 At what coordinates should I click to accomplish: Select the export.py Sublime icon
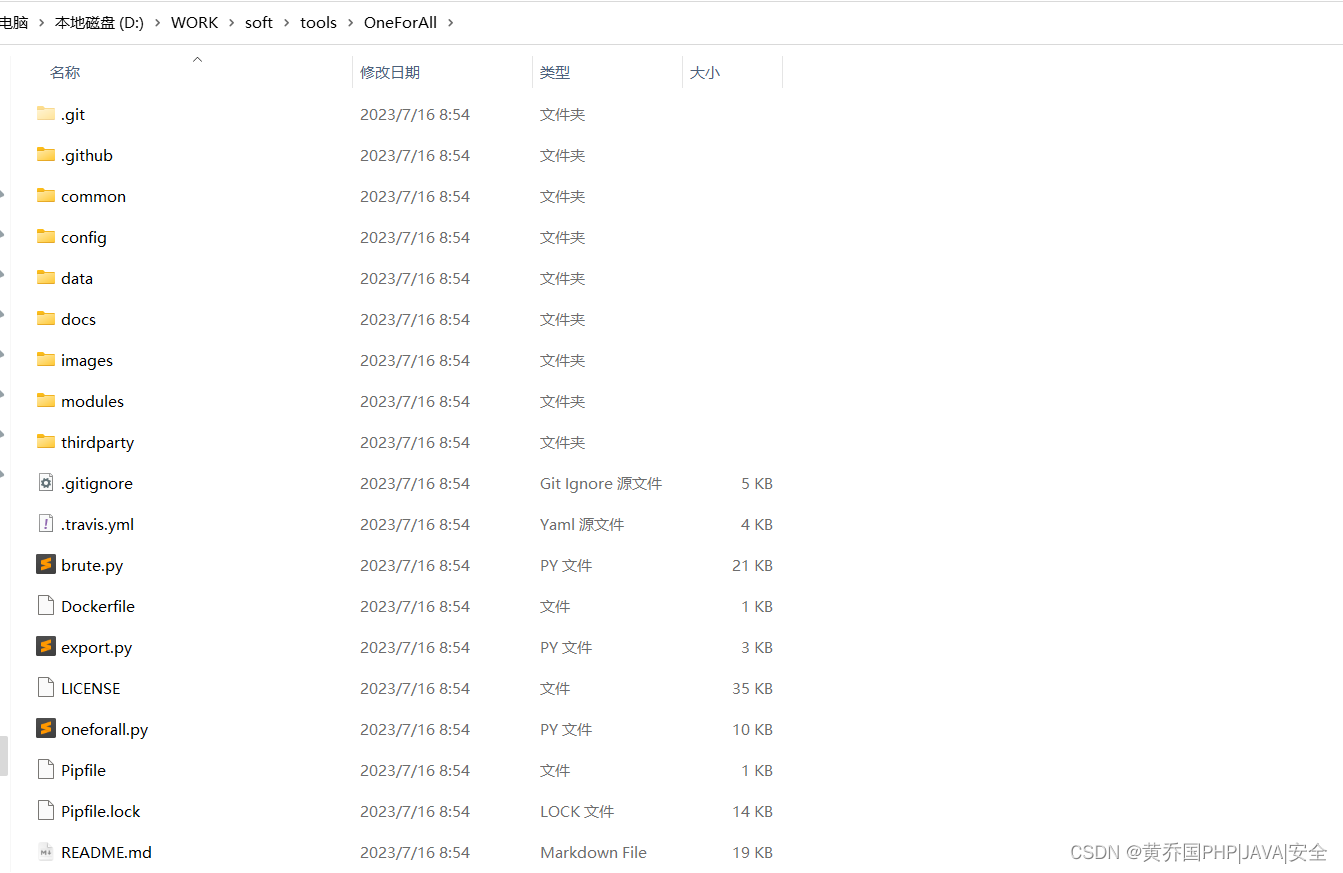[x=45, y=647]
